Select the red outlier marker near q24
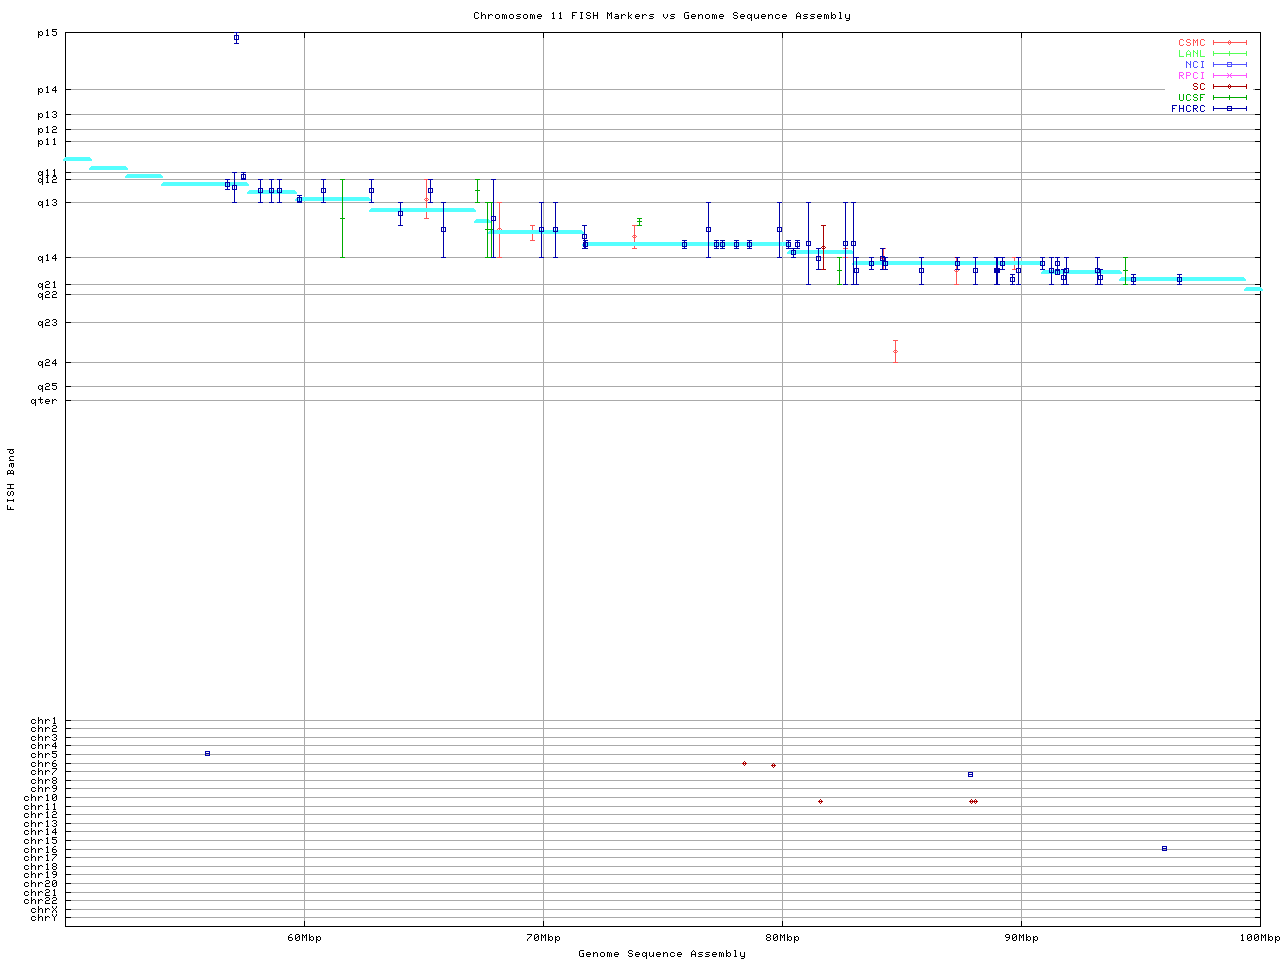 [895, 351]
